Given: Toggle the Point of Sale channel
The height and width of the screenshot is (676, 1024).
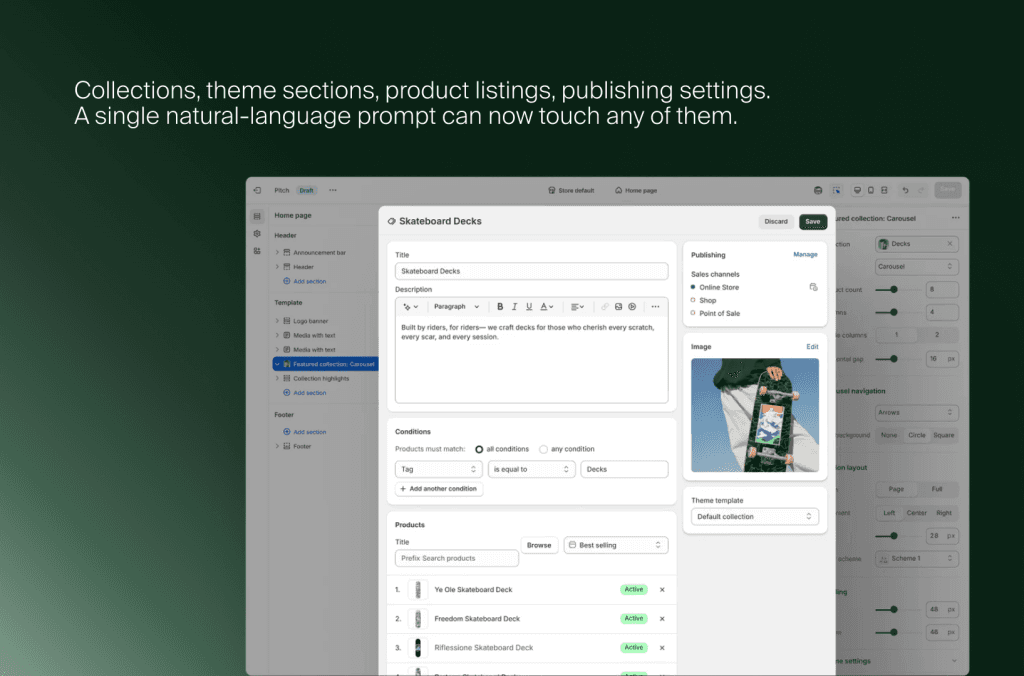Looking at the screenshot, I should [693, 313].
